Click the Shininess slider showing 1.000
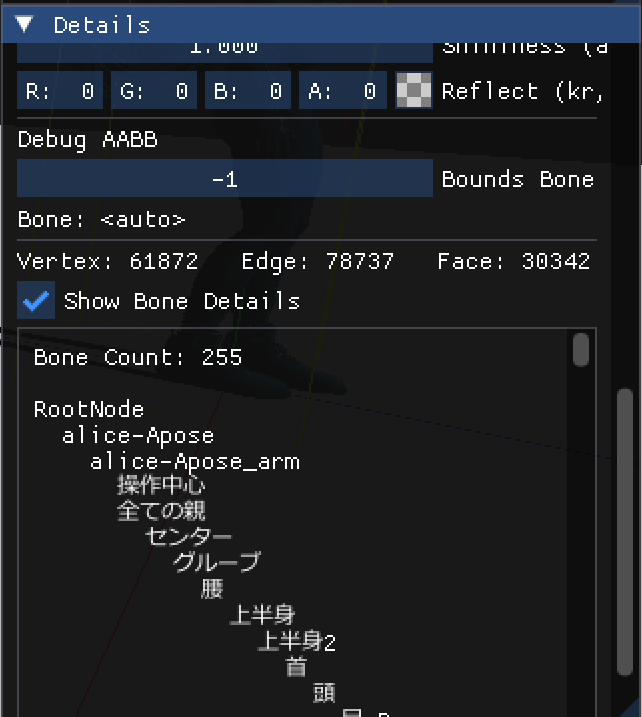Viewport: 642px width, 717px height. [225, 52]
